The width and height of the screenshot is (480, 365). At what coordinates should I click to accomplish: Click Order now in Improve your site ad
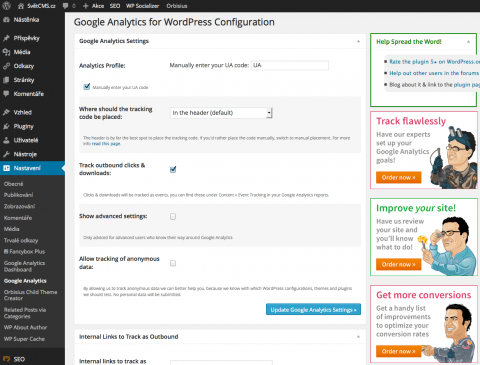[399, 264]
